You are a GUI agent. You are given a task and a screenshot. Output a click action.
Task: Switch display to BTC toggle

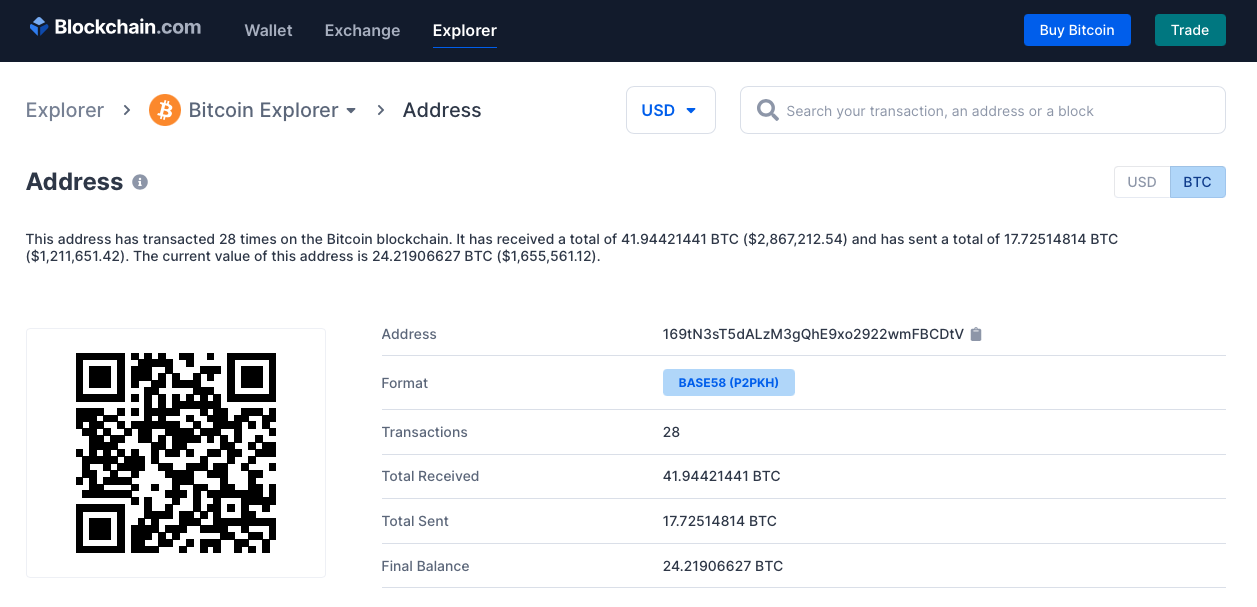[x=1197, y=182]
